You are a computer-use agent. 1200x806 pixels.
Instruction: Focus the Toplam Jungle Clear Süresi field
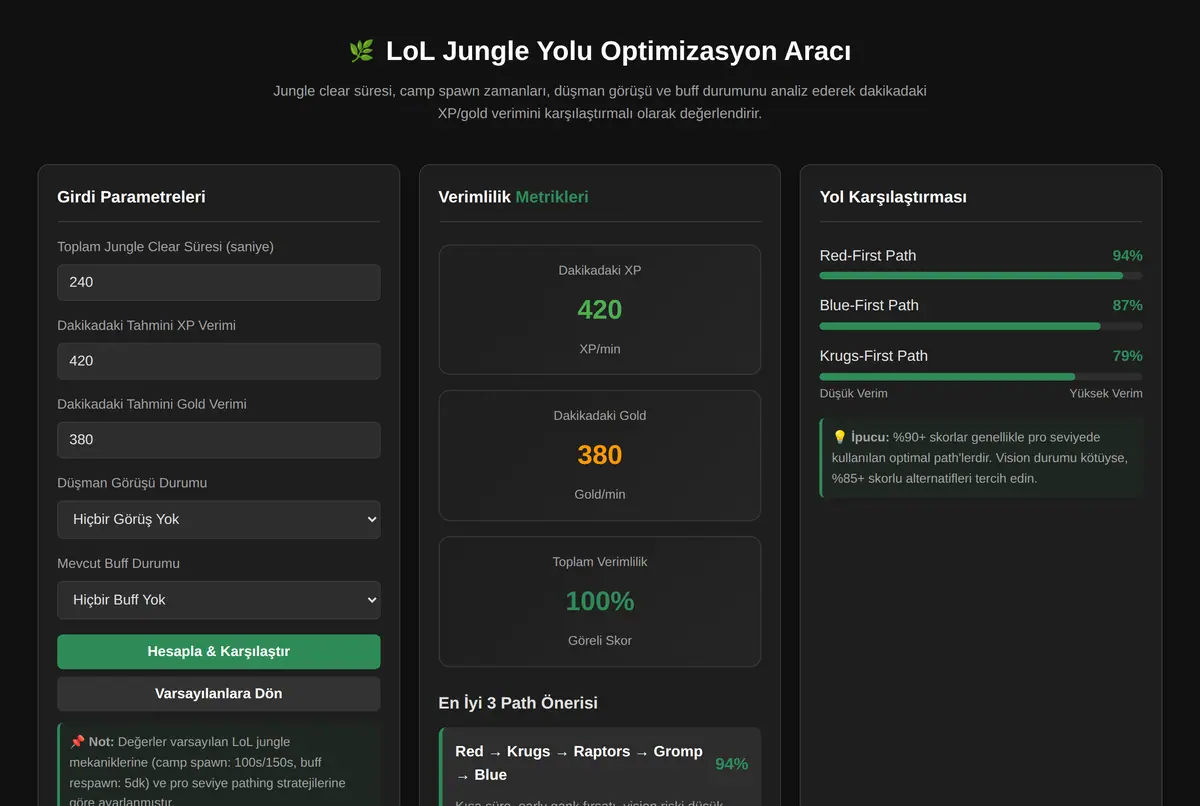219,282
